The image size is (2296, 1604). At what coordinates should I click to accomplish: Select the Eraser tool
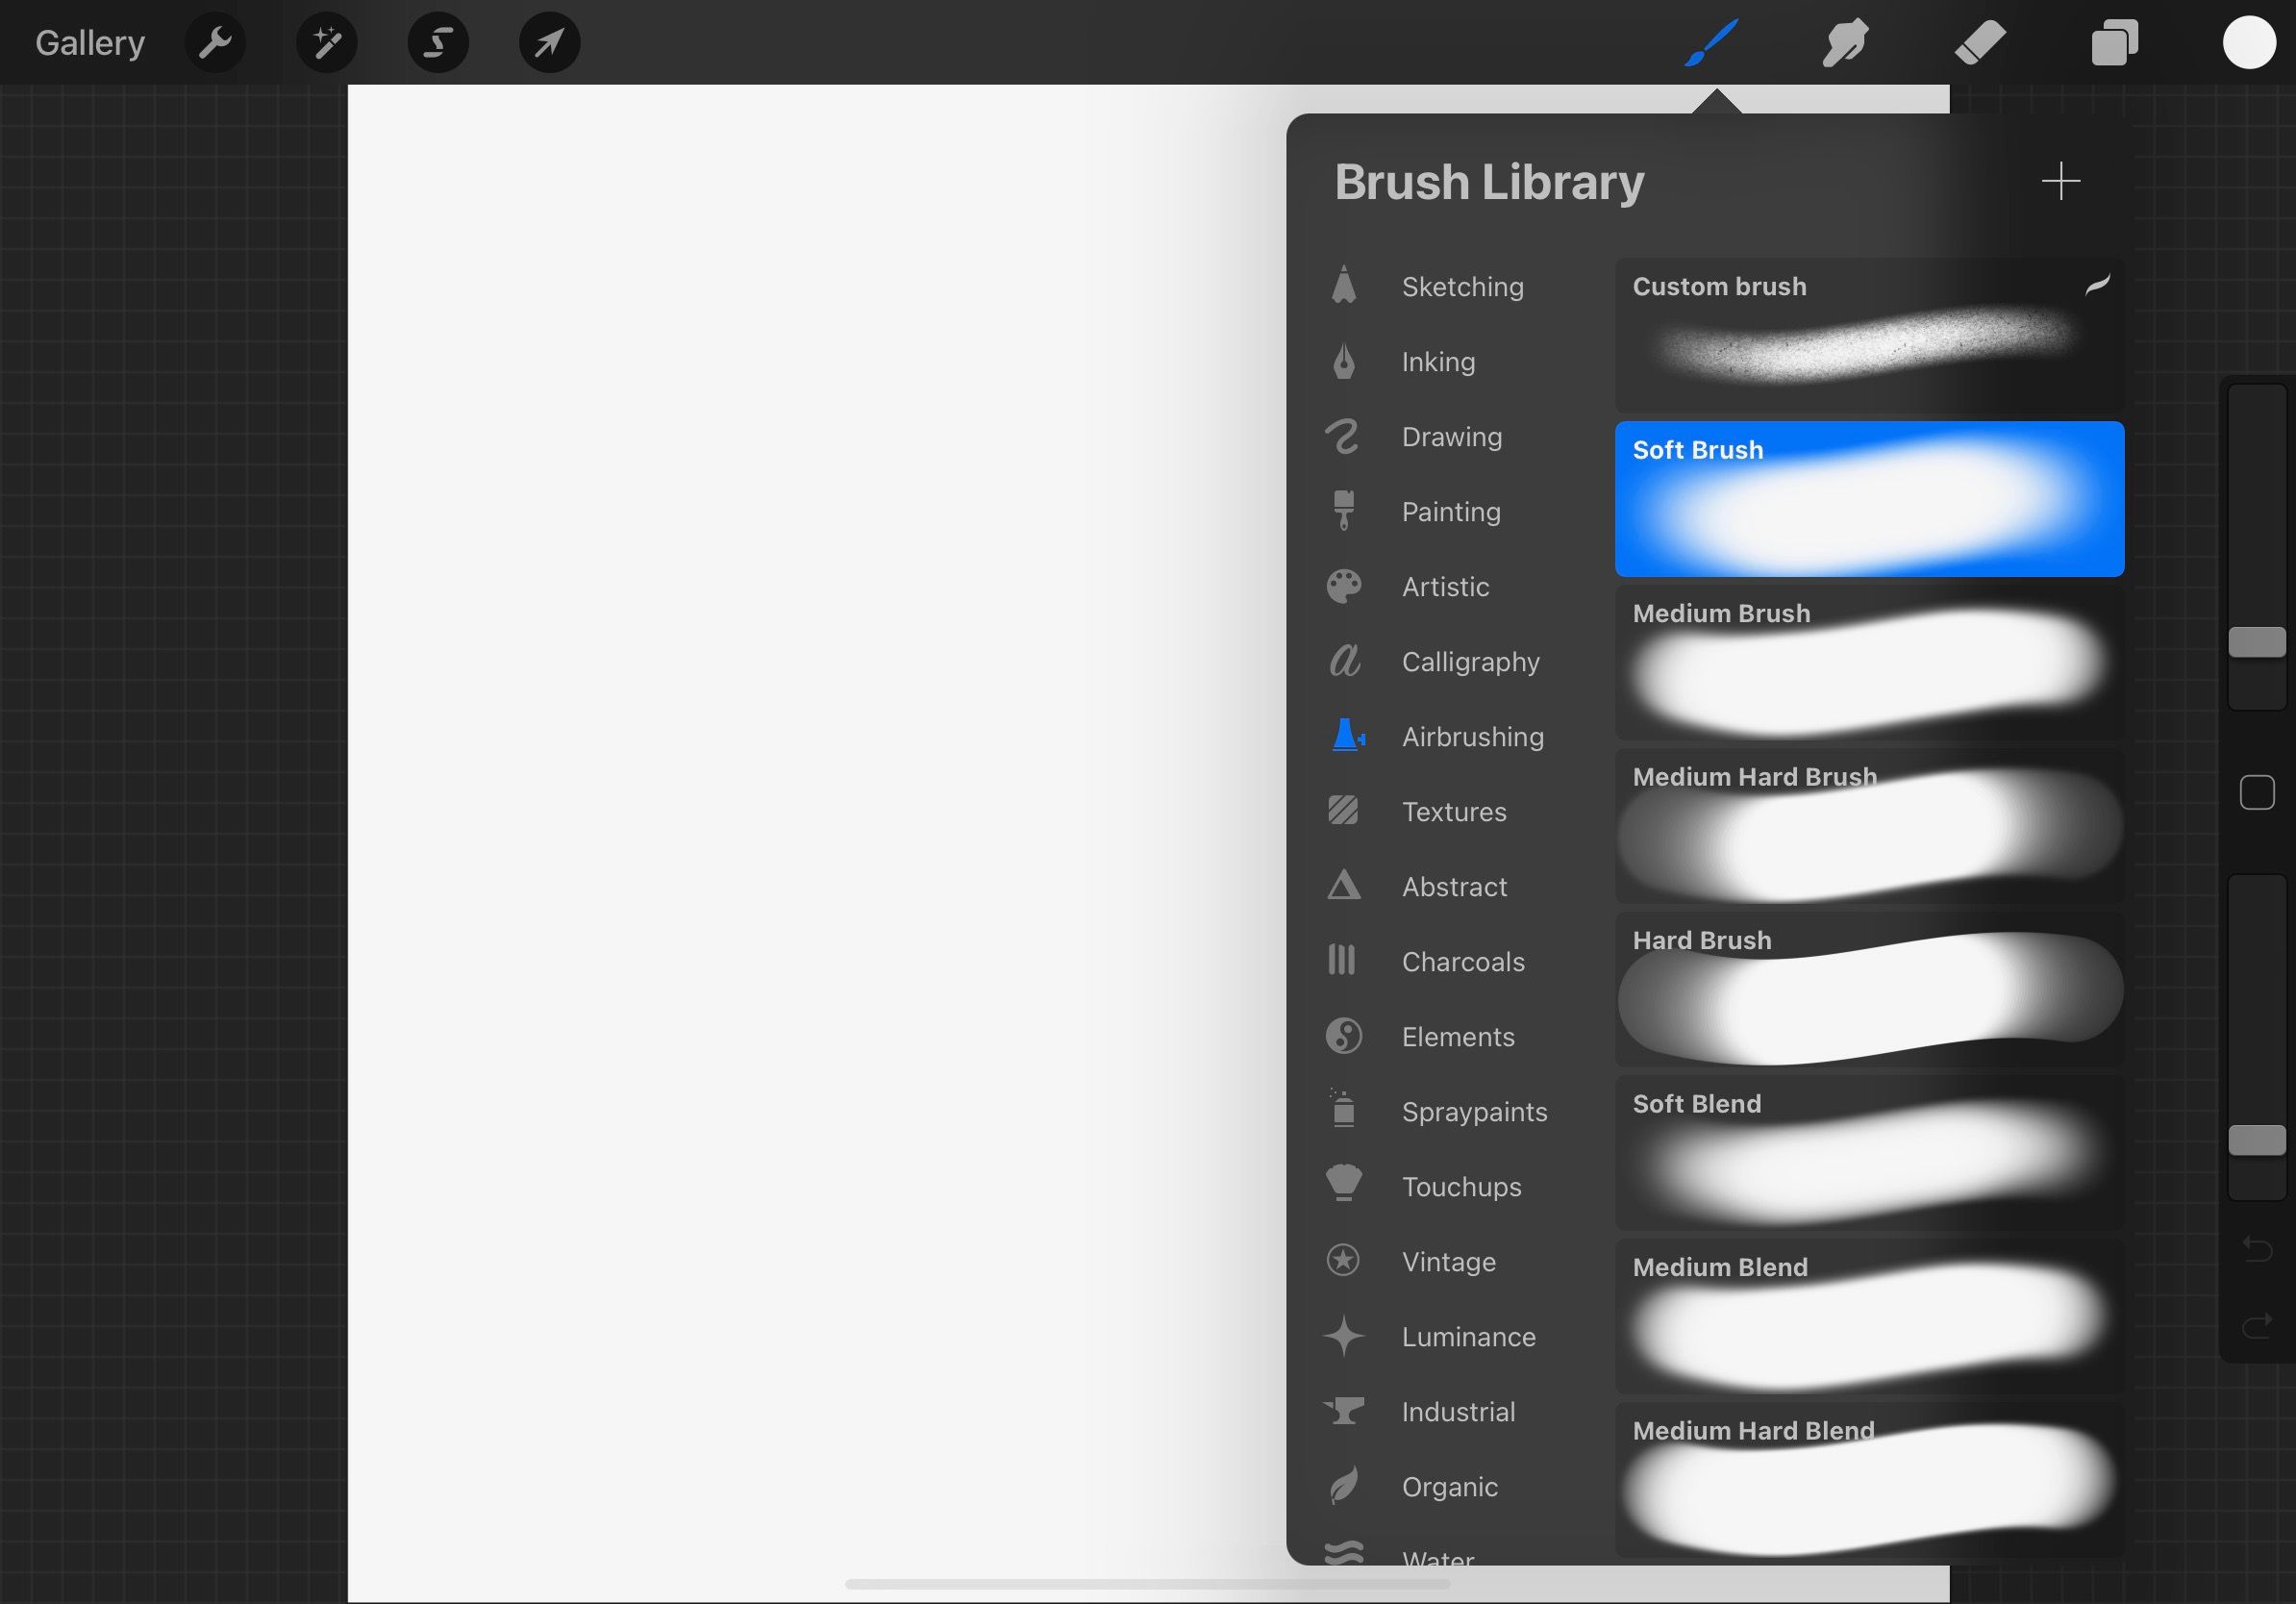pos(1979,42)
